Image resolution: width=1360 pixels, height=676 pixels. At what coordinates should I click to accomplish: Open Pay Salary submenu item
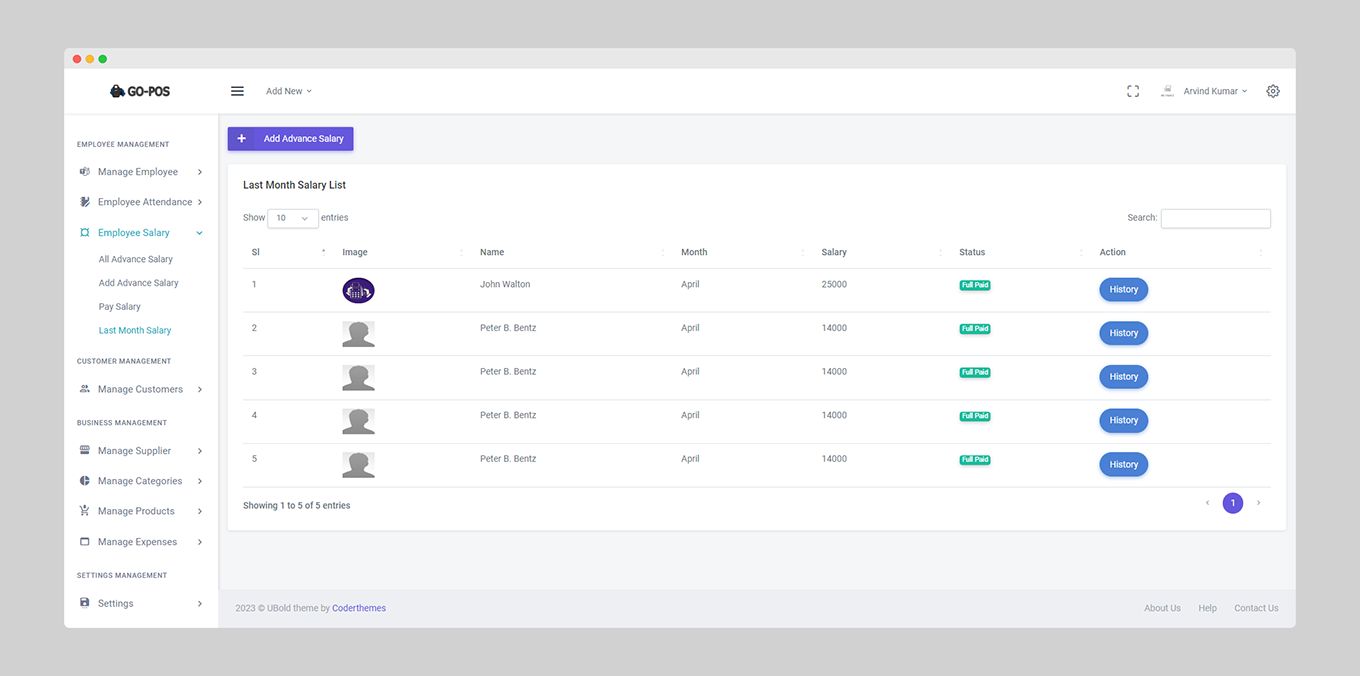[x=120, y=307]
